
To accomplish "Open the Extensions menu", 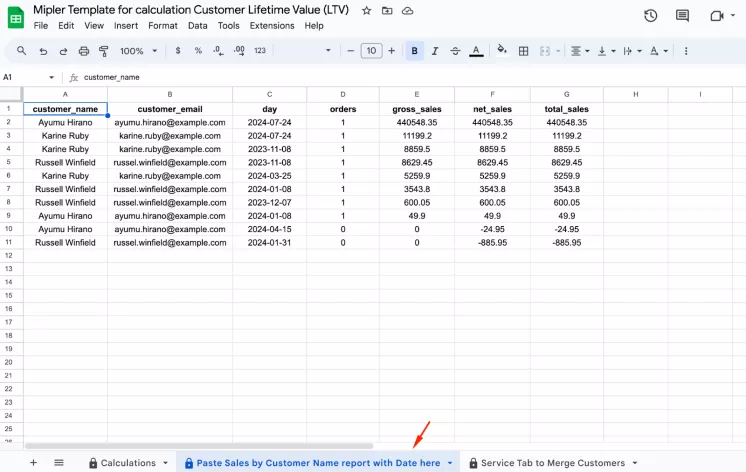I will pos(272,26).
